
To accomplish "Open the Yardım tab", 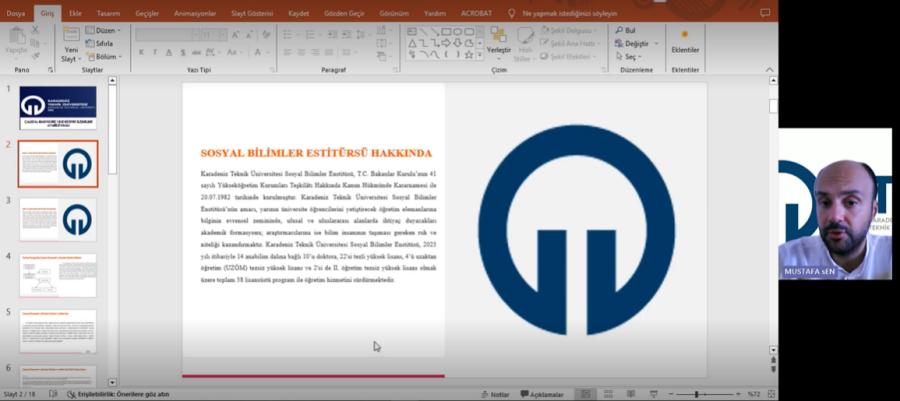I will [x=435, y=13].
